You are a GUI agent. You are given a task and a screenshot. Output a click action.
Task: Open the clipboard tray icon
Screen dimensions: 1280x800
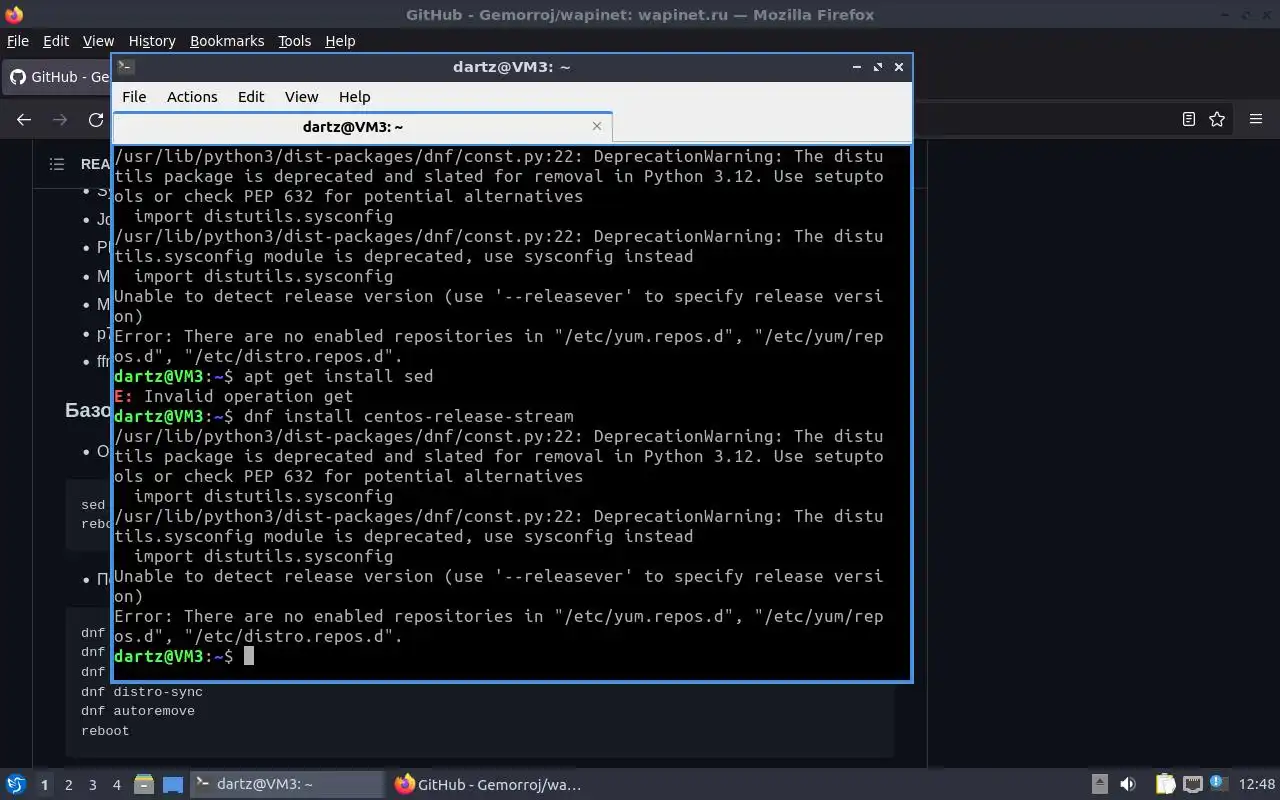1165,785
